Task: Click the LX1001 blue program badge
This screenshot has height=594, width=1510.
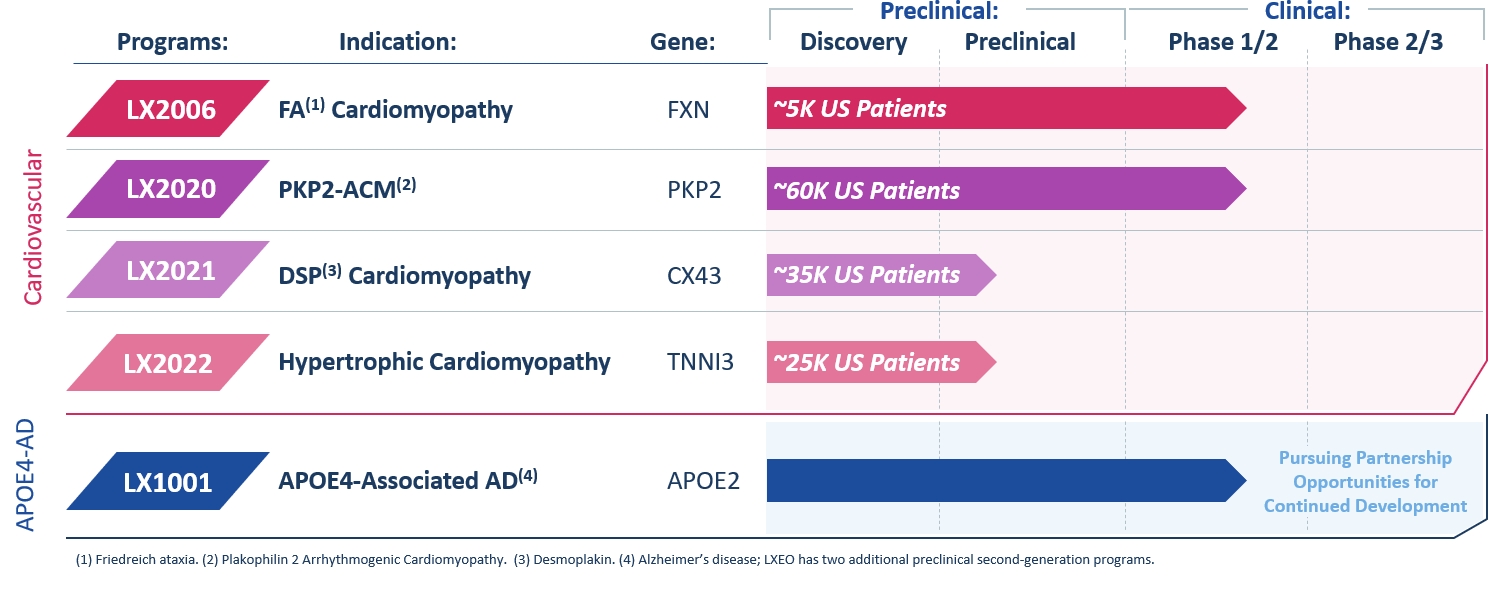Action: coord(169,482)
